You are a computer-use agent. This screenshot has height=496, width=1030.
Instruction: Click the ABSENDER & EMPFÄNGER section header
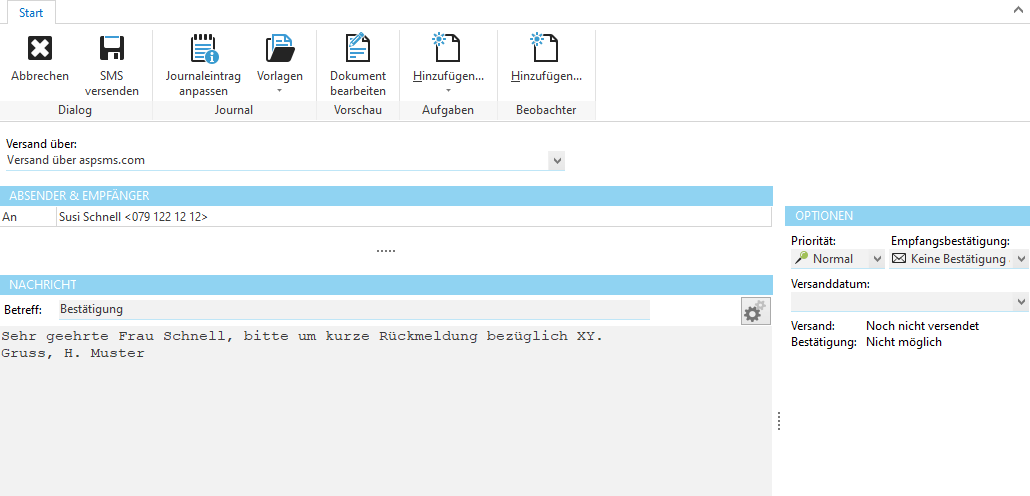[386, 196]
